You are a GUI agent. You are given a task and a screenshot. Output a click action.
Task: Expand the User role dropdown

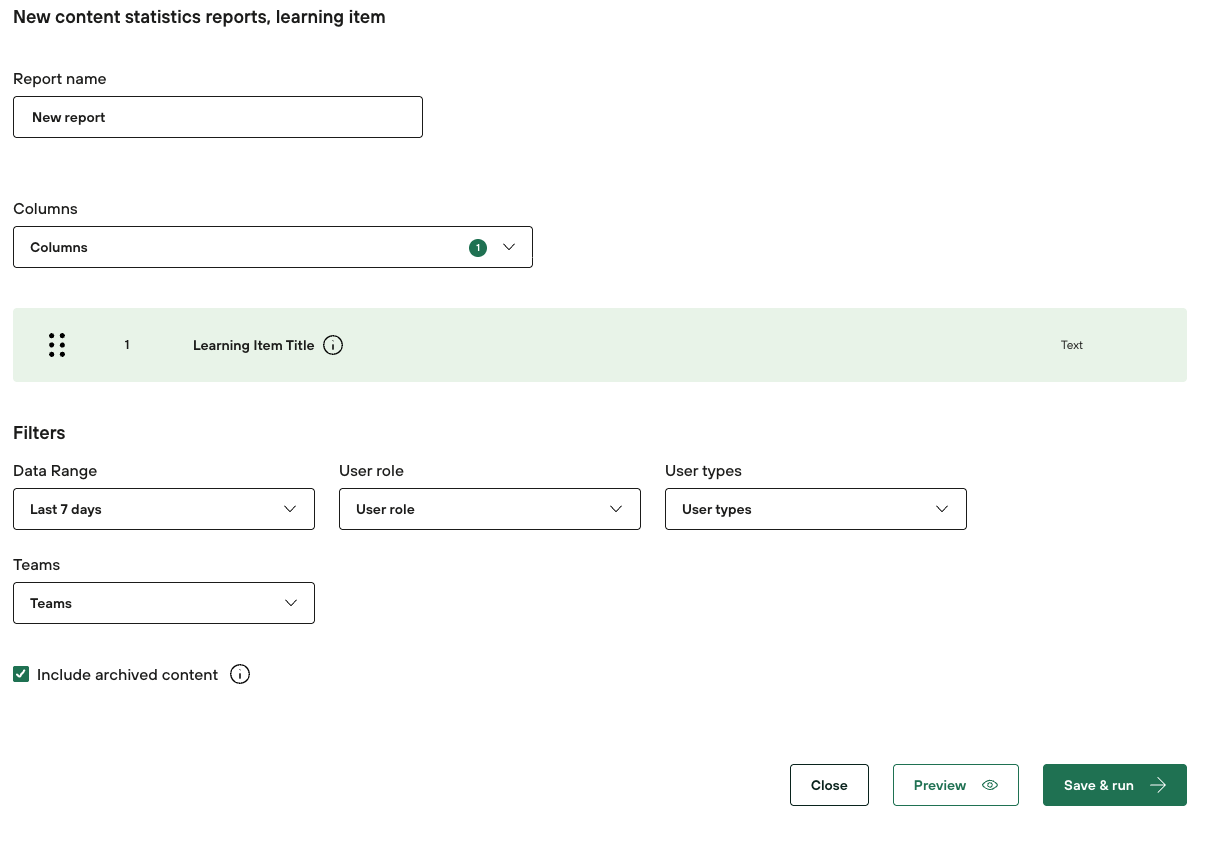(x=490, y=509)
